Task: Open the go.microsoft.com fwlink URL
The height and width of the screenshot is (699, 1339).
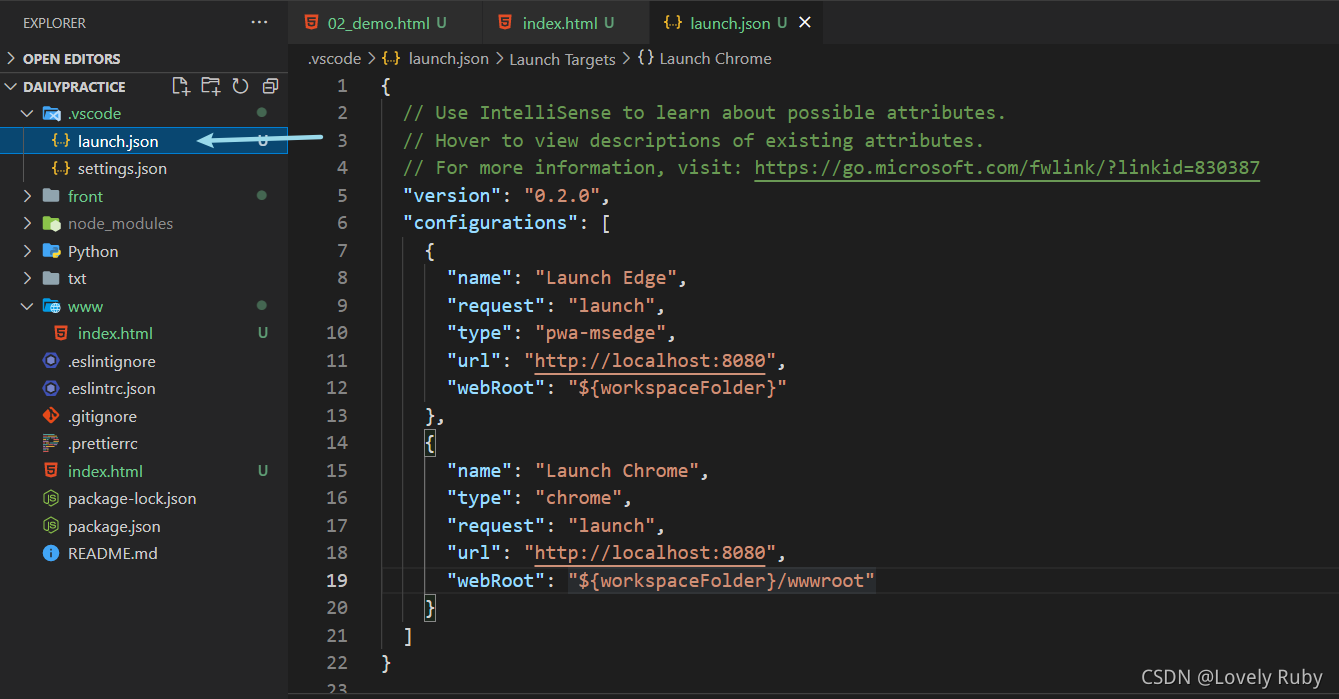Action: [x=1007, y=168]
